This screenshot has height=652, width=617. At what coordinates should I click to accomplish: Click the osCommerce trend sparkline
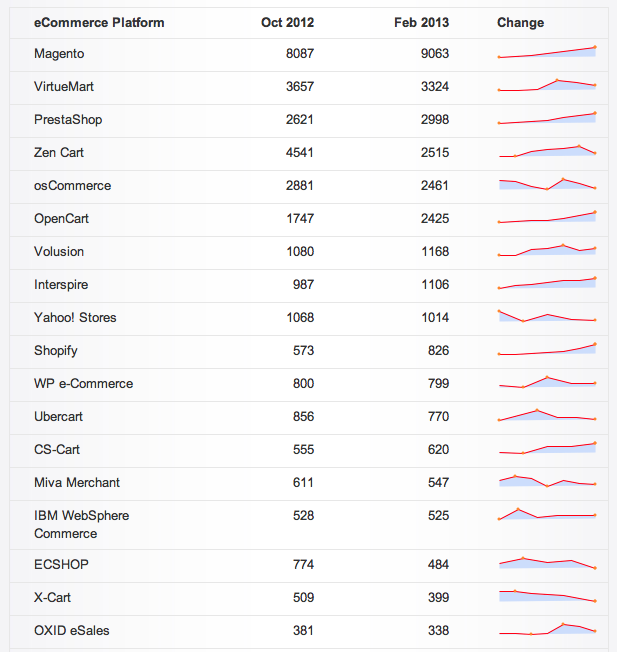[547, 184]
